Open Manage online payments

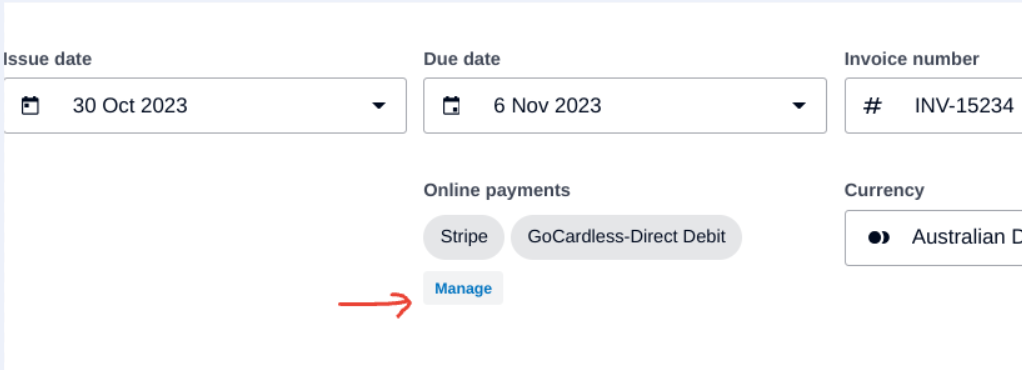click(463, 288)
